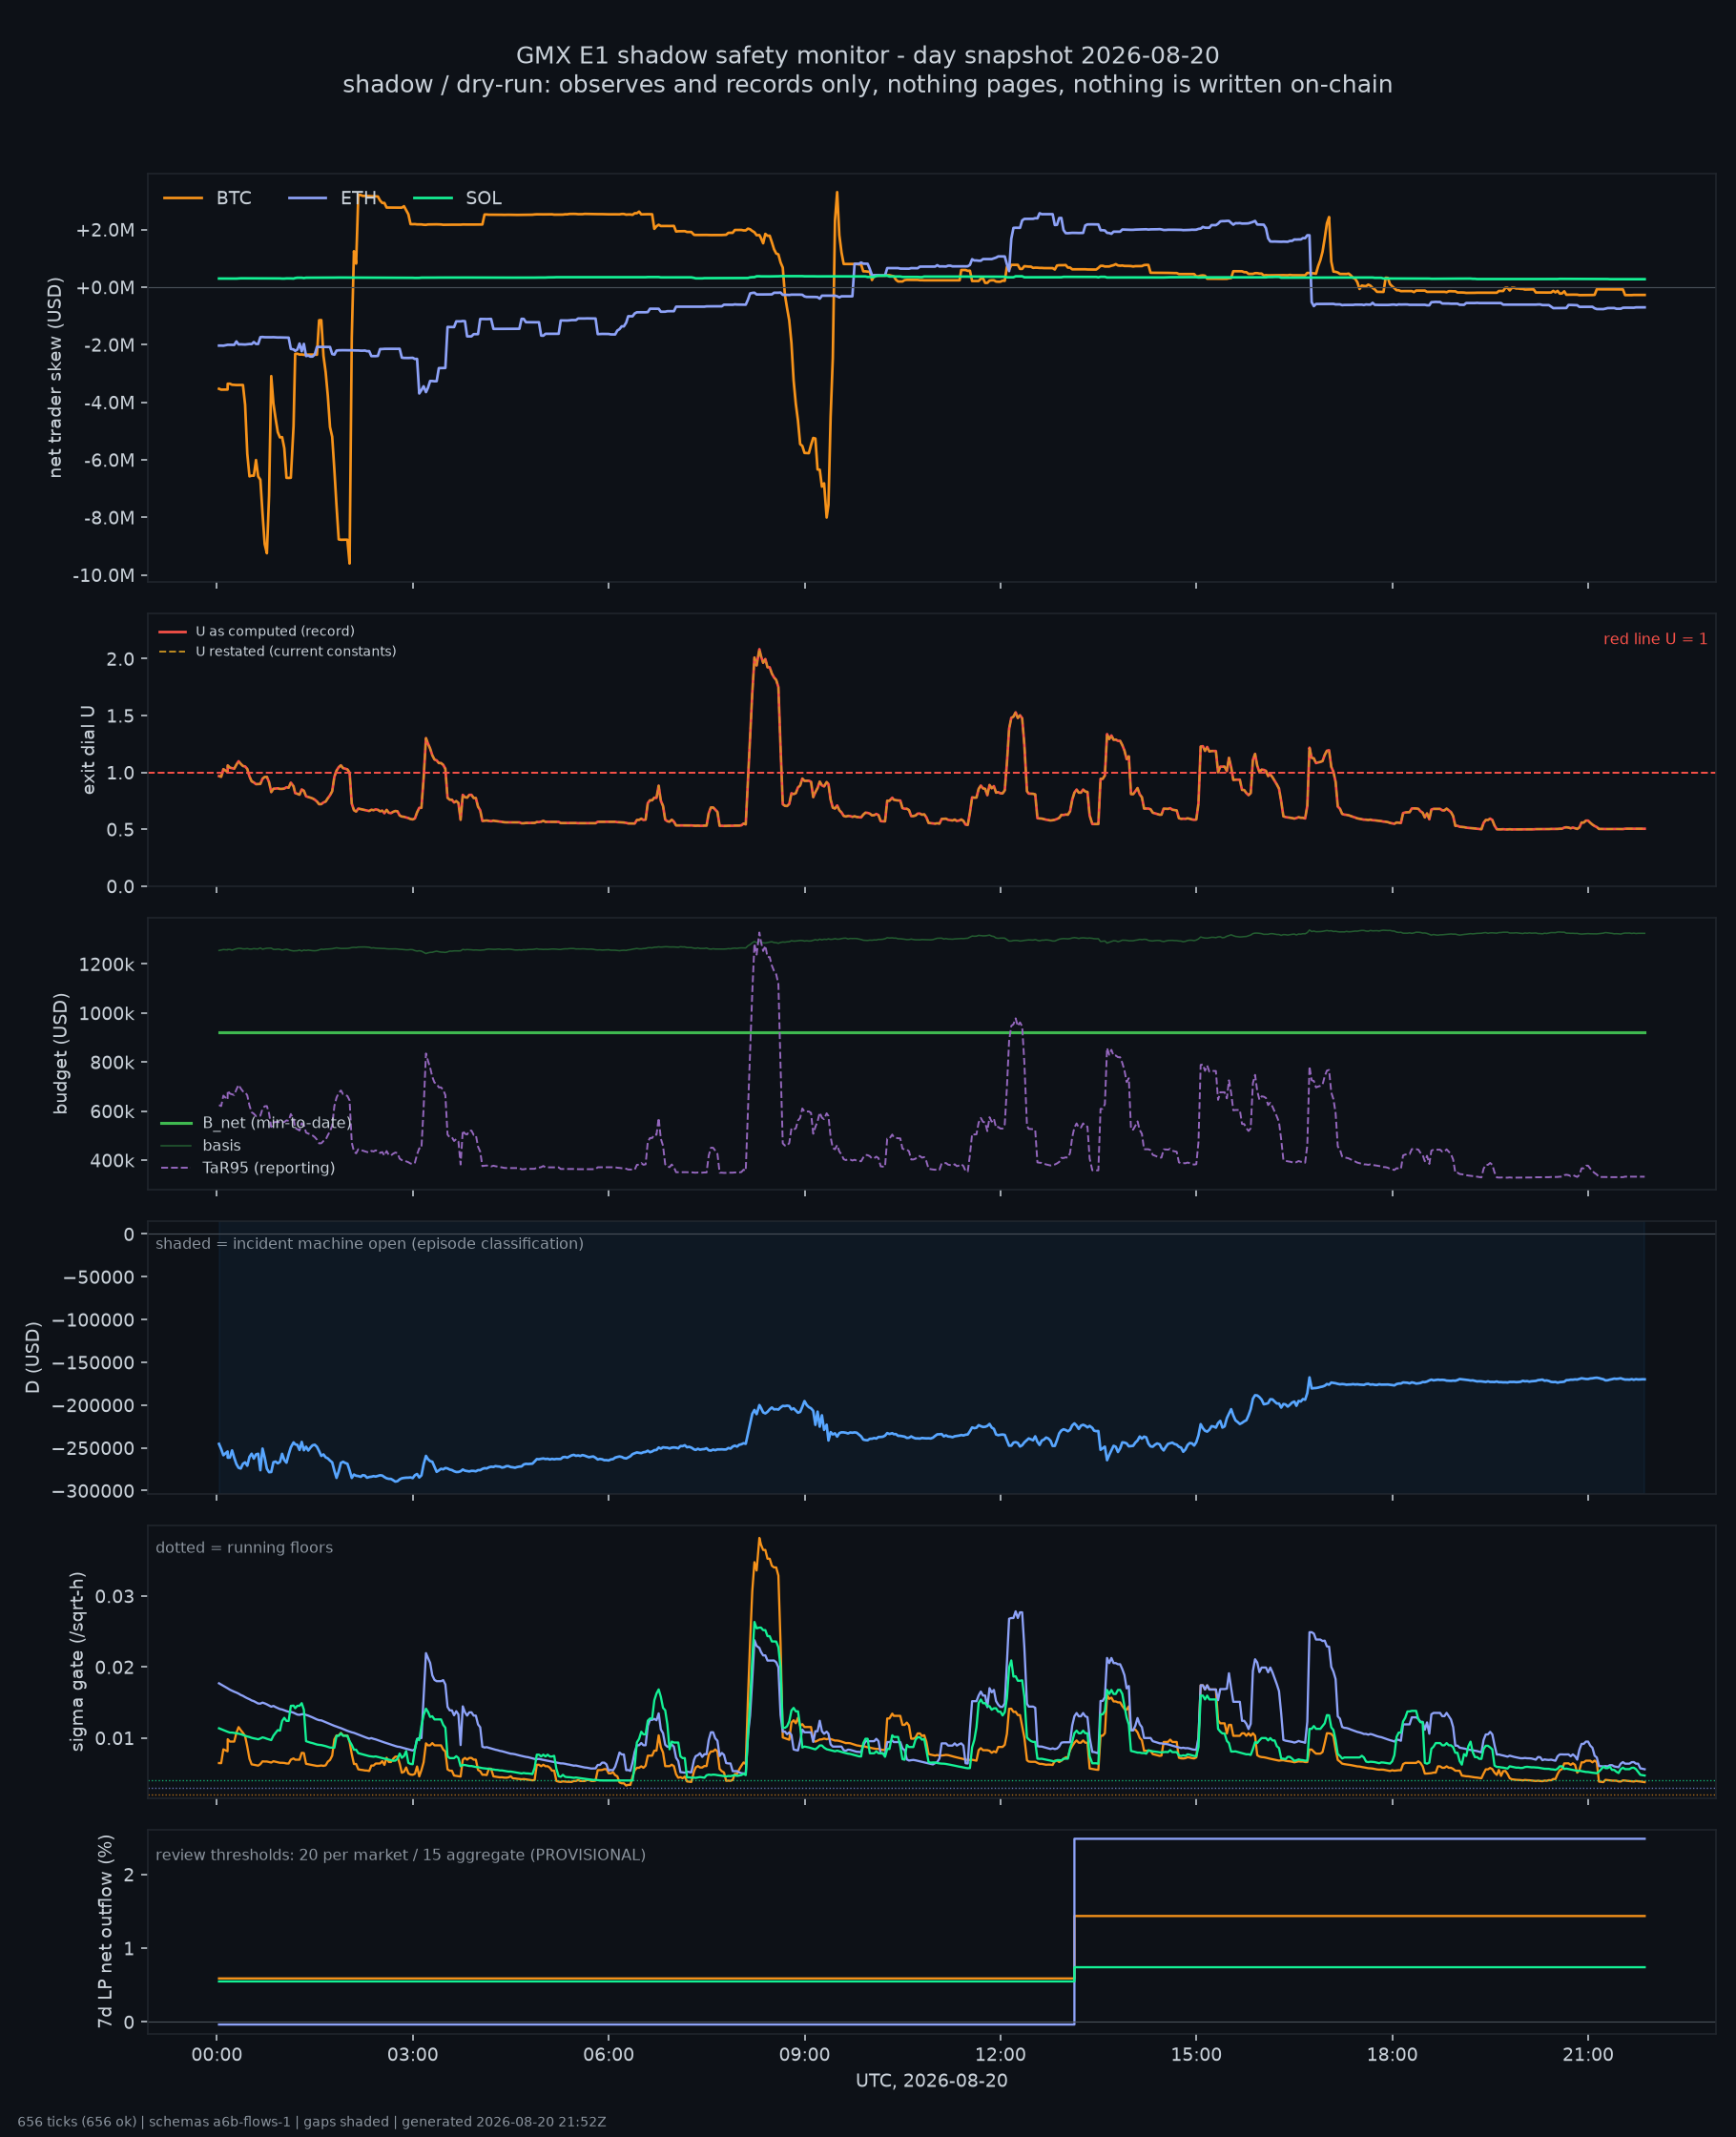Click the '-4.0M' y-axis tick
Screen dimensions: 1736x2137
tap(108, 403)
